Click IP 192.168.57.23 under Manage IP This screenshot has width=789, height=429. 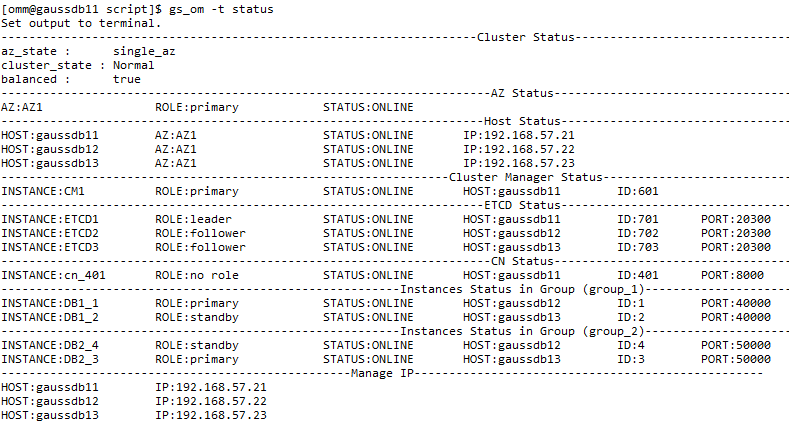point(211,415)
